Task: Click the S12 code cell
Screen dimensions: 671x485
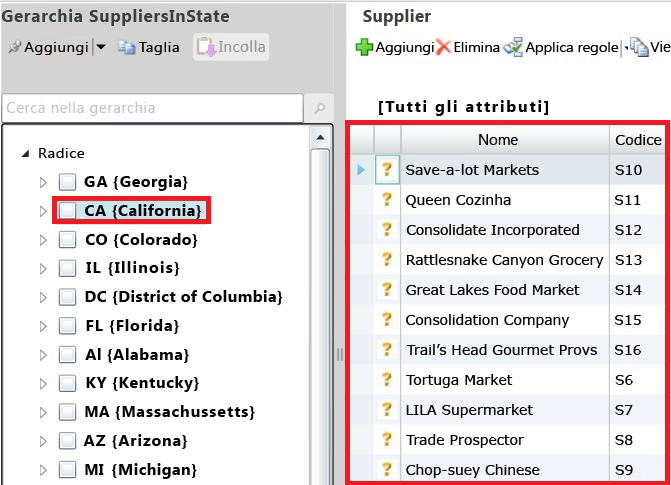Action: pyautogui.click(x=638, y=230)
